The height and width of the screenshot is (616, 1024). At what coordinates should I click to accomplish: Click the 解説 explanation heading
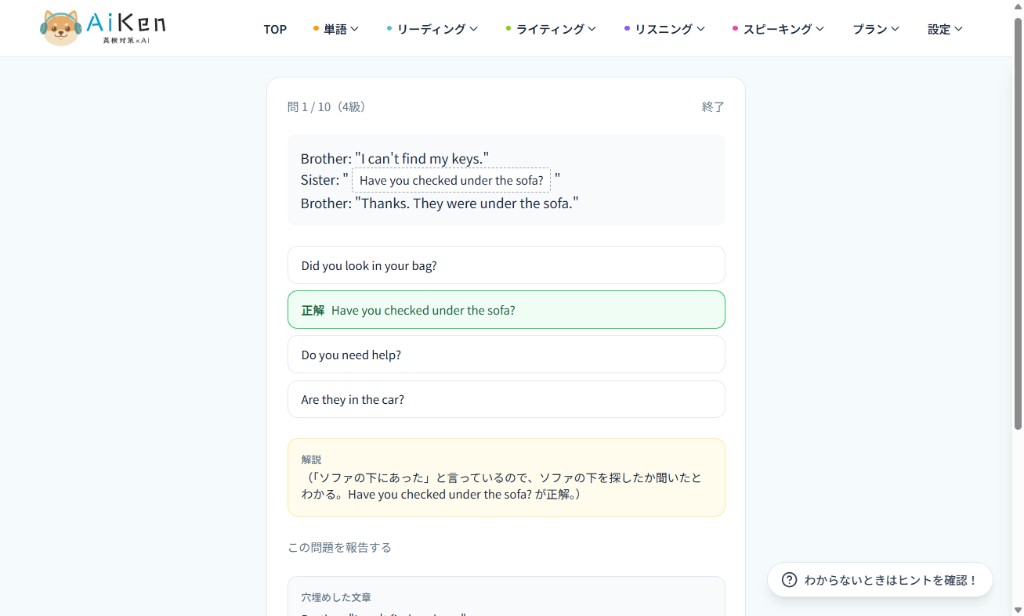(312, 459)
